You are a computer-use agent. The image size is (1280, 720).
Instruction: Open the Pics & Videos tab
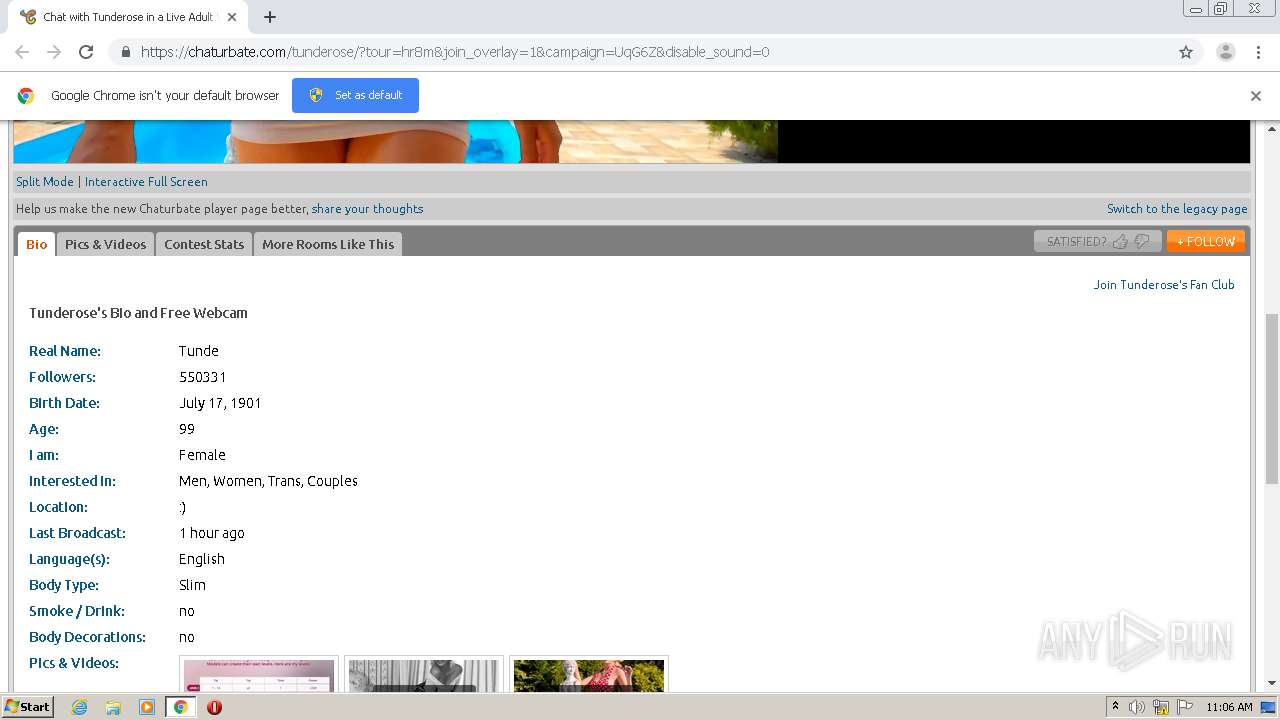click(x=105, y=244)
